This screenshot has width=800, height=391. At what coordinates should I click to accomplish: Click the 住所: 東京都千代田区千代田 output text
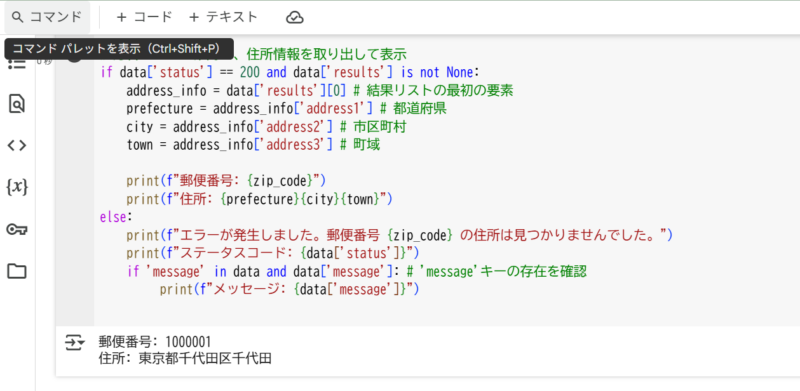(185, 359)
